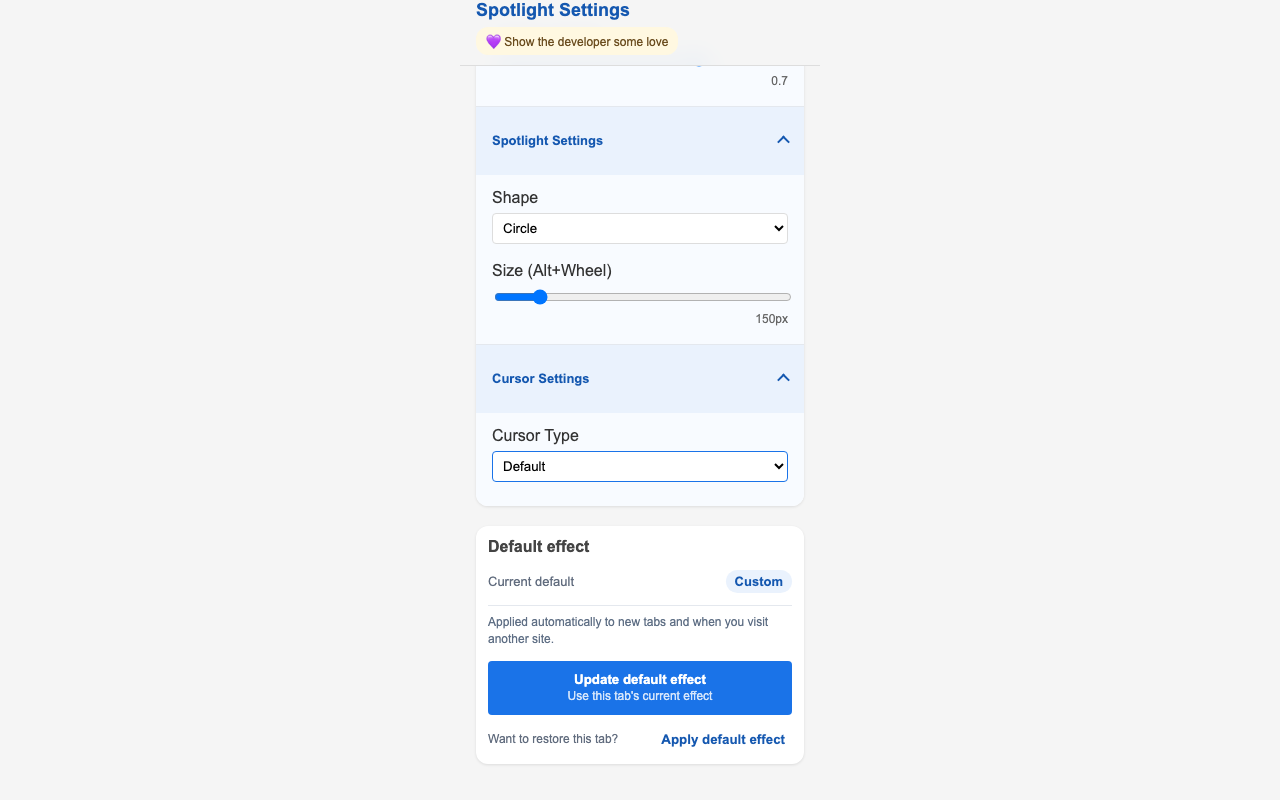Click the far right end of the Size slider track
Image resolution: width=1280 pixels, height=800 pixels.
pos(789,297)
